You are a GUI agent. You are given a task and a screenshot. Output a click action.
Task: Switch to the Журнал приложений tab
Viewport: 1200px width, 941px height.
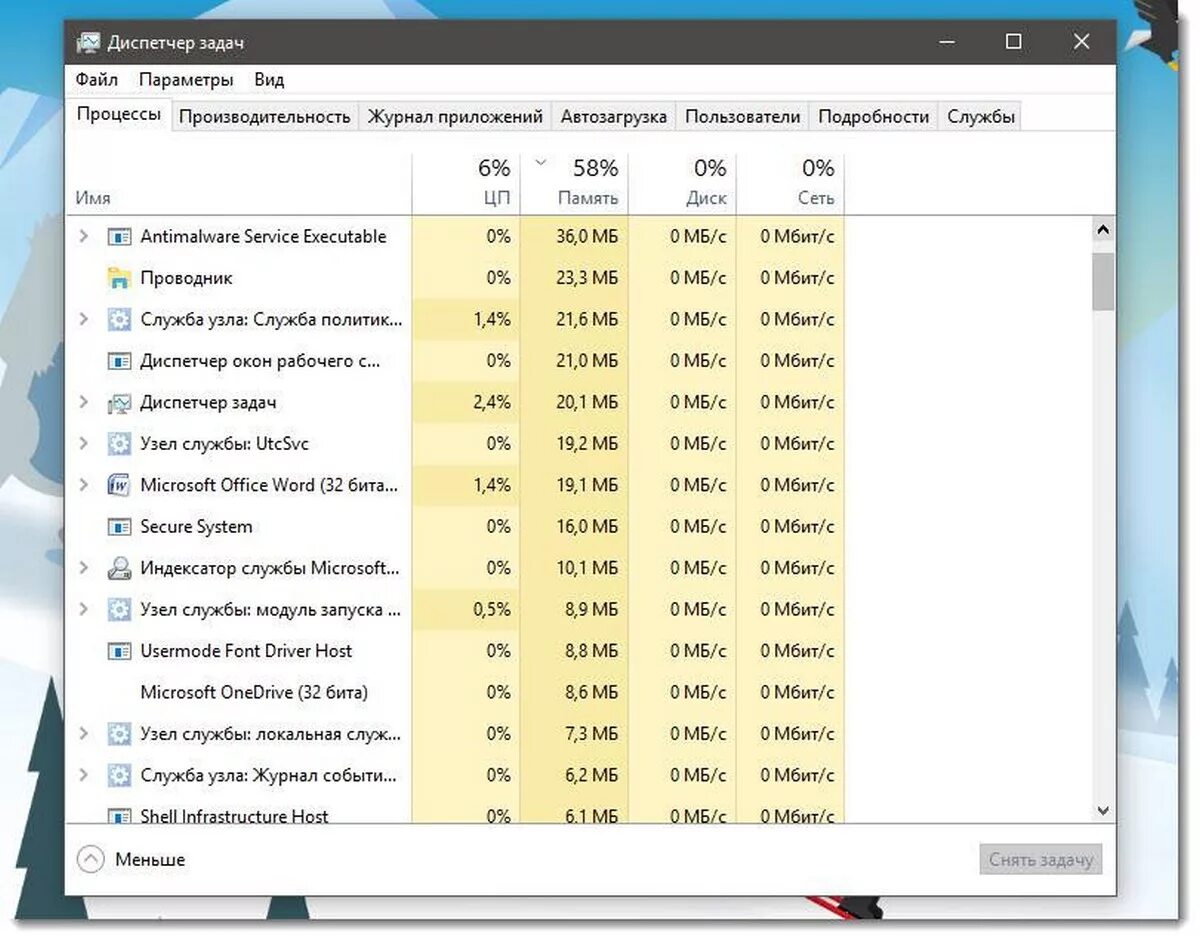point(455,116)
